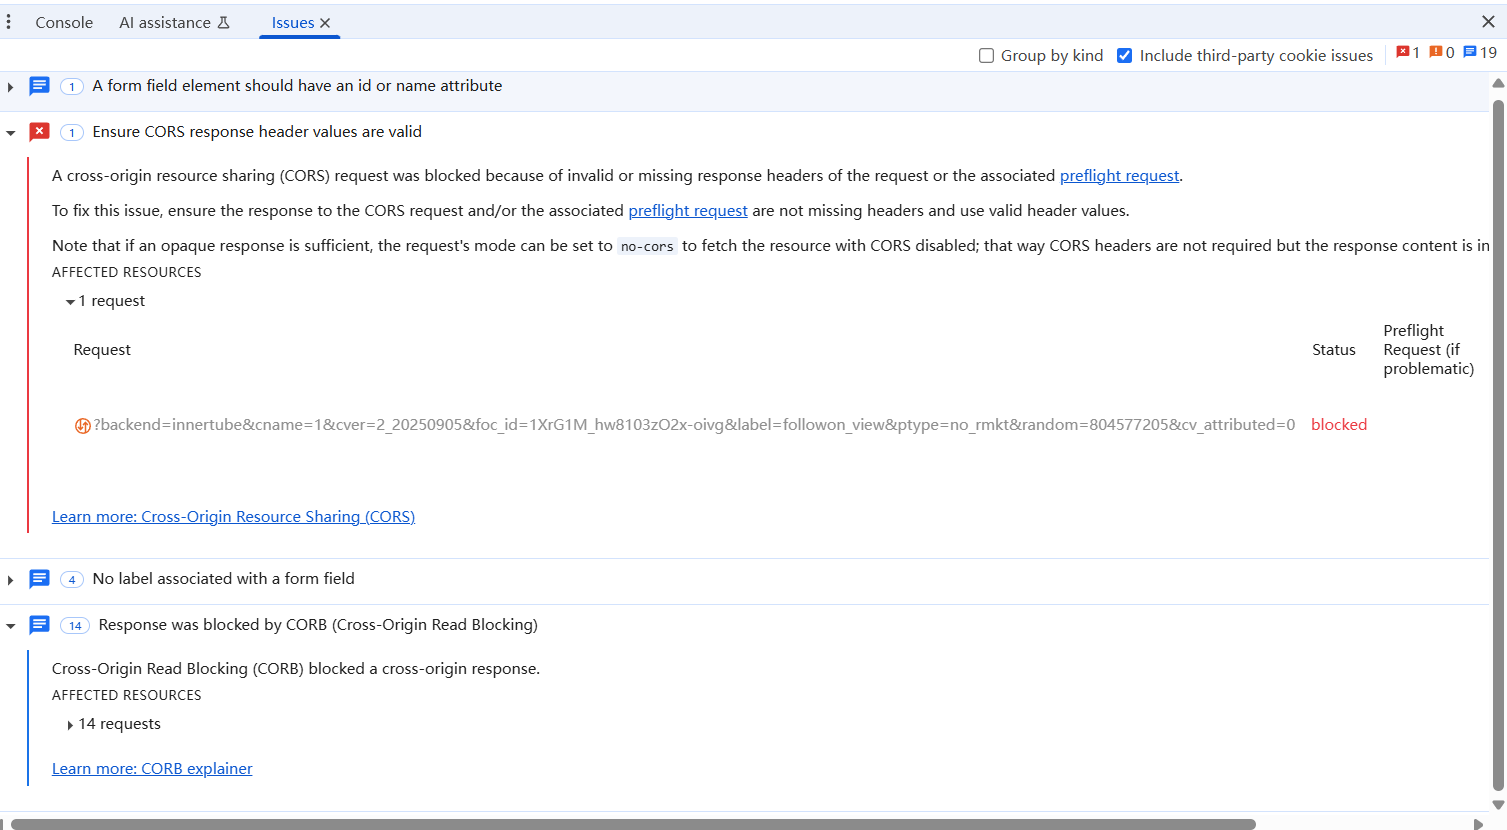The height and width of the screenshot is (830, 1507).
Task: Click the horizontal scrollbar at the bottom
Action: (x=632, y=824)
